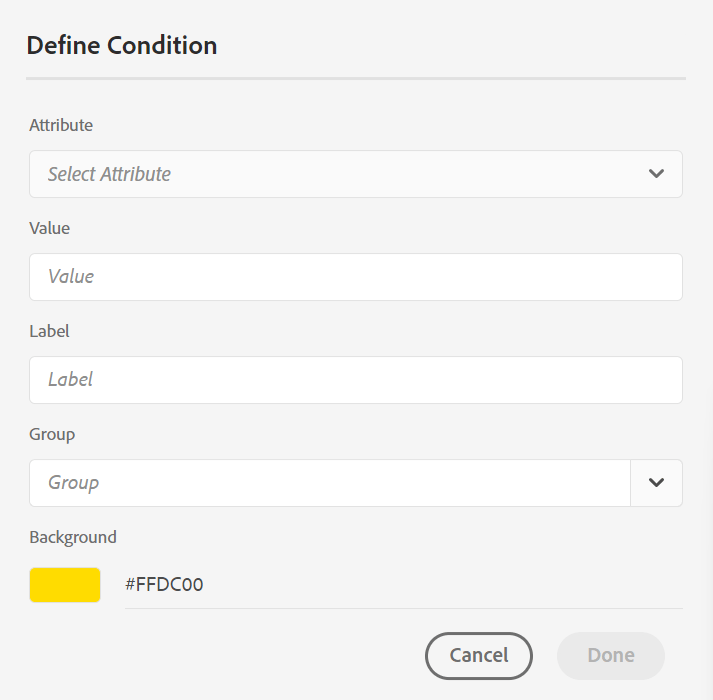Viewport: 713px width, 700px height.
Task: Click the 'Value' label above the field
Action: pos(50,228)
